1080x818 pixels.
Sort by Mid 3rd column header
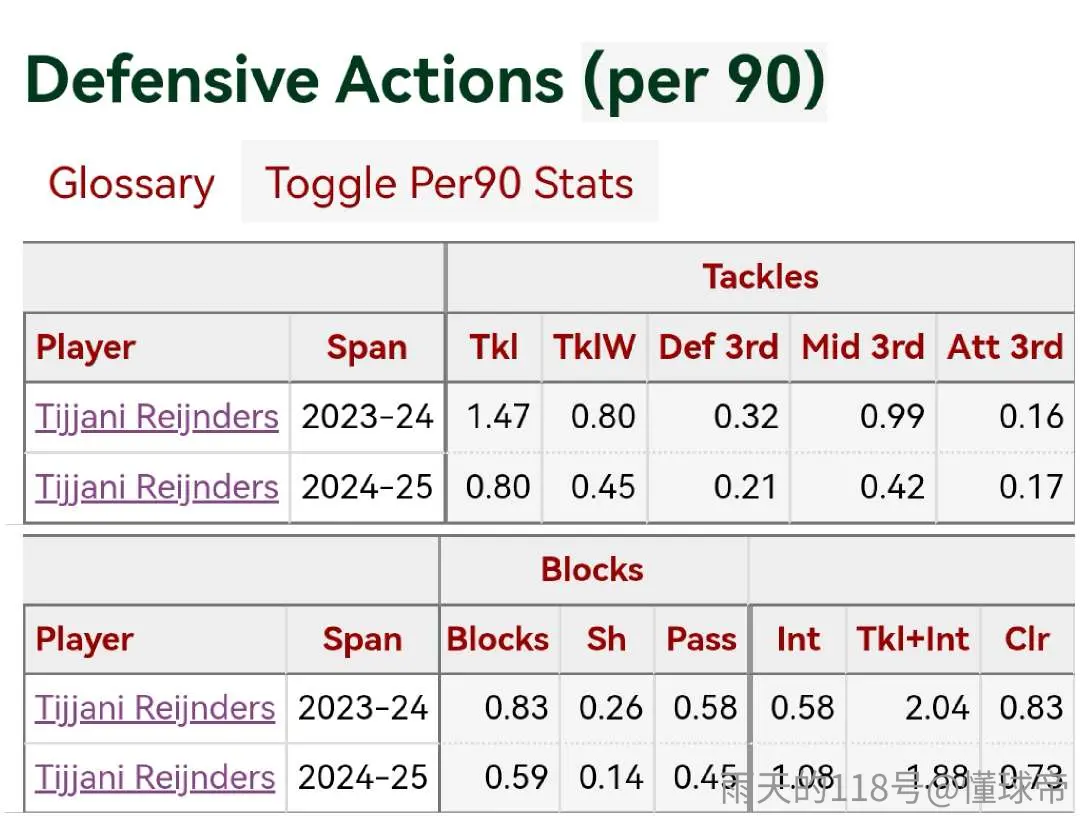[863, 347]
